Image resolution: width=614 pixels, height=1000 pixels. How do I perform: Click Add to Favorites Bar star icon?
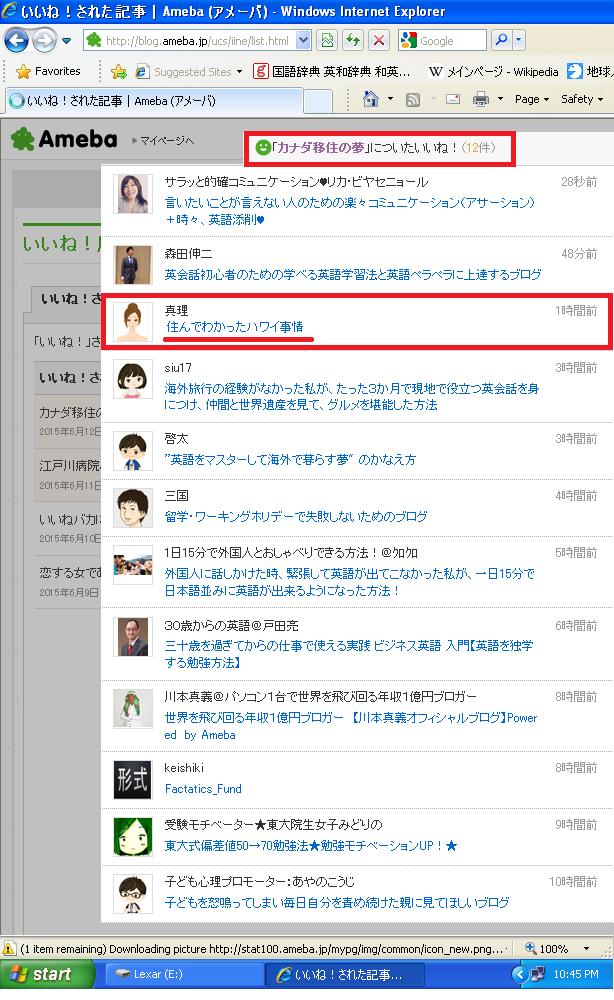(x=119, y=71)
